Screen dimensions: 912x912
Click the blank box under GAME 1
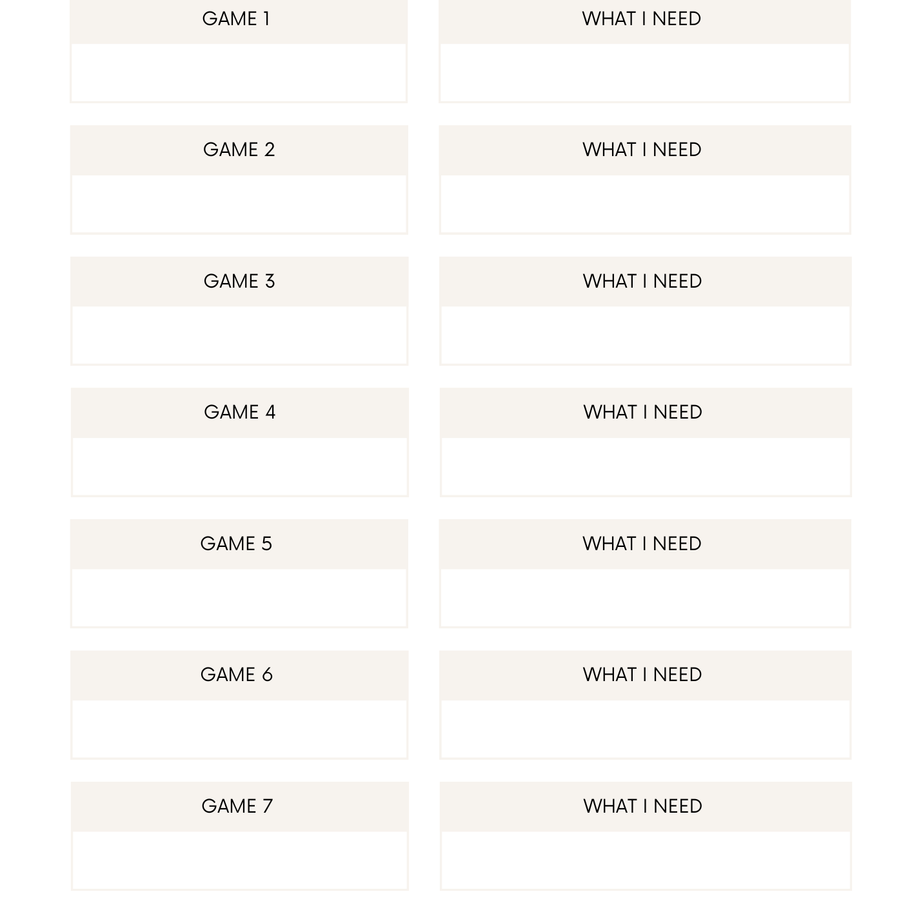[238, 72]
